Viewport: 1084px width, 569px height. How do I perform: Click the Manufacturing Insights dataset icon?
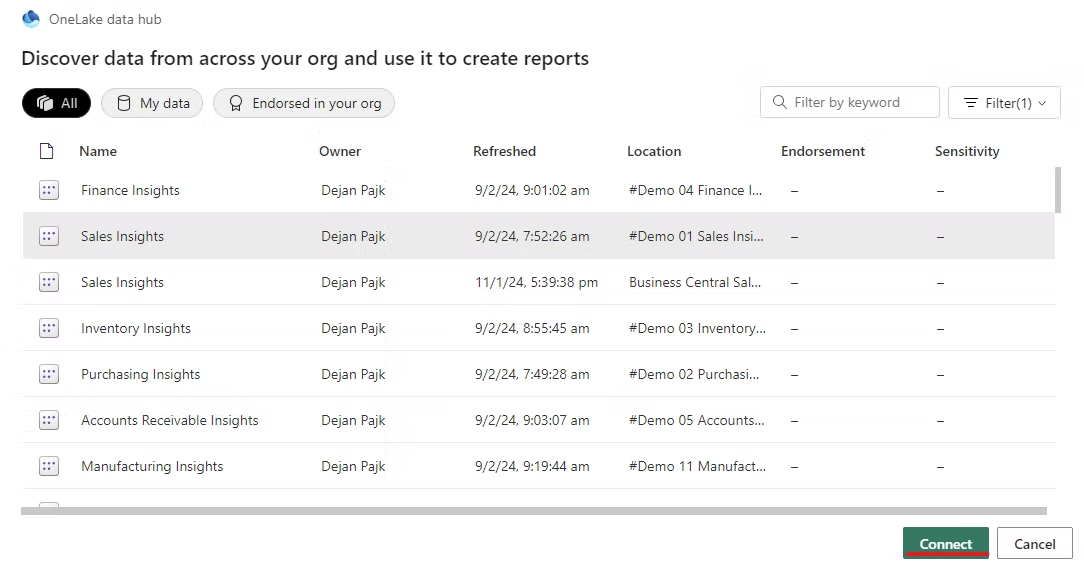point(49,466)
